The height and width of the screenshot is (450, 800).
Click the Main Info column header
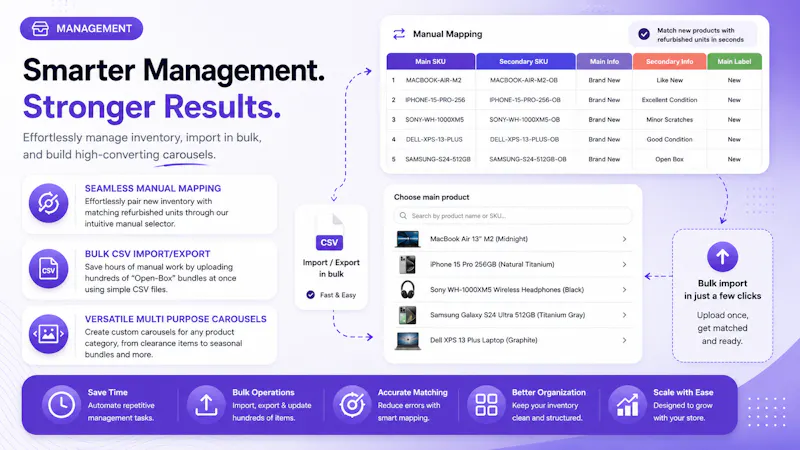pos(604,61)
